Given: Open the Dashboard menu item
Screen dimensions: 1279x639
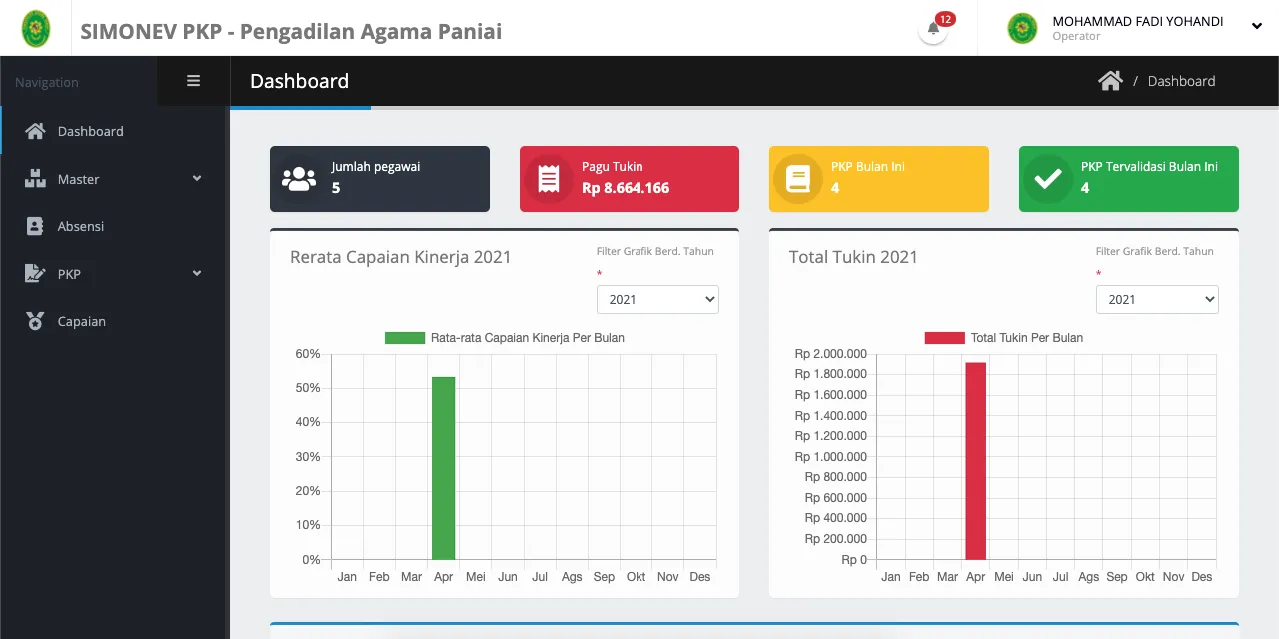Looking at the screenshot, I should pos(115,131).
